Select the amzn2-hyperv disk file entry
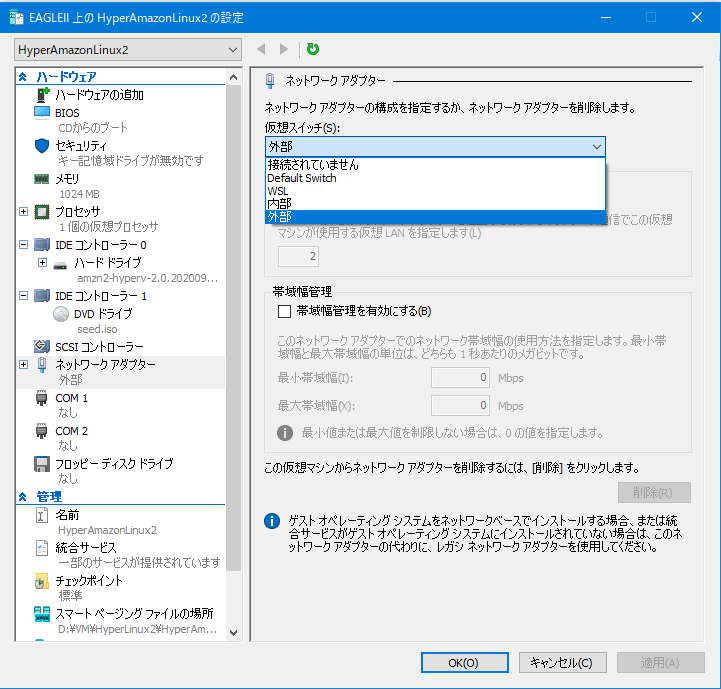Image resolution: width=721 pixels, height=689 pixels. click(x=148, y=278)
